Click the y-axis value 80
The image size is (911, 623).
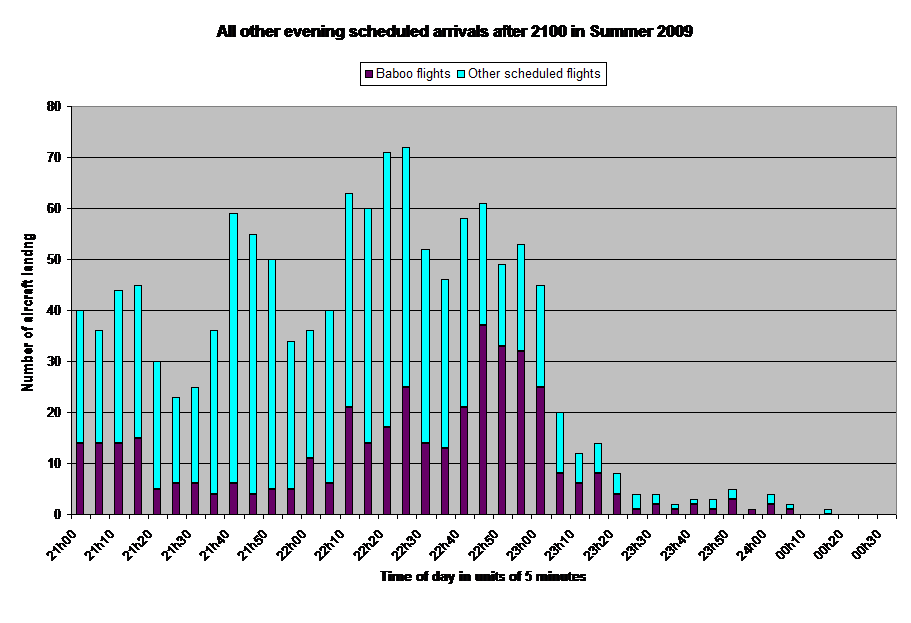tap(53, 106)
